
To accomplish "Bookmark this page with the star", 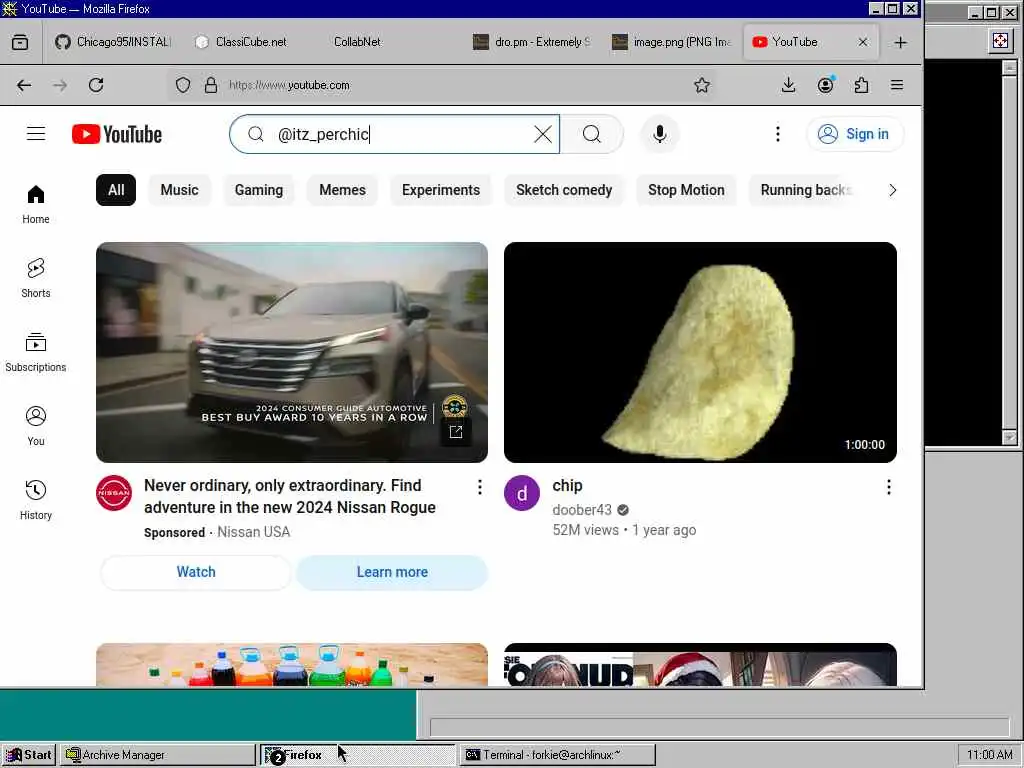I will 702,85.
